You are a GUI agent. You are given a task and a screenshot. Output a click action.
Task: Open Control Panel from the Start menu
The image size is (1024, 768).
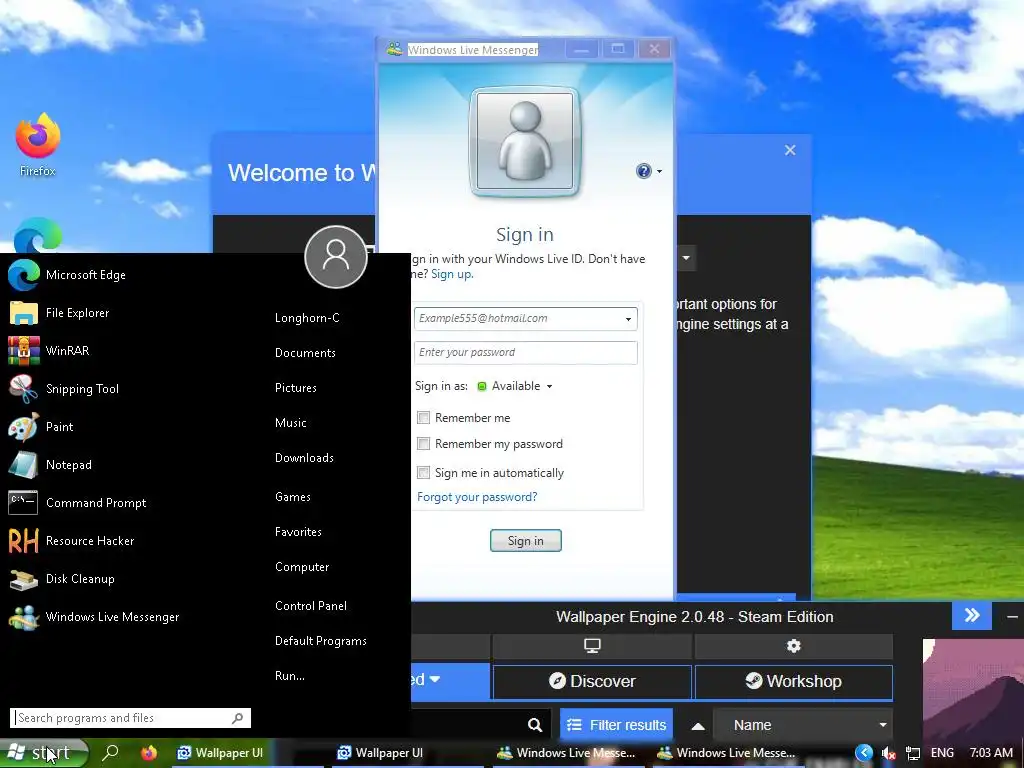(x=310, y=606)
